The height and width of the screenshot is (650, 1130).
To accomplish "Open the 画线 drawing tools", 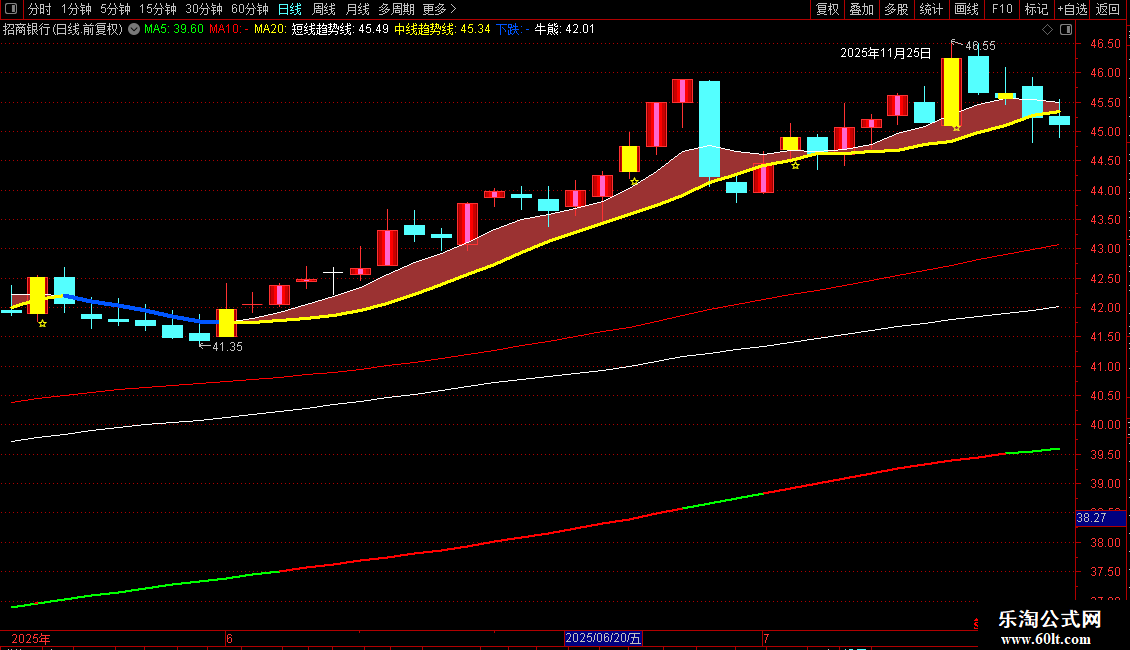I will [966, 9].
